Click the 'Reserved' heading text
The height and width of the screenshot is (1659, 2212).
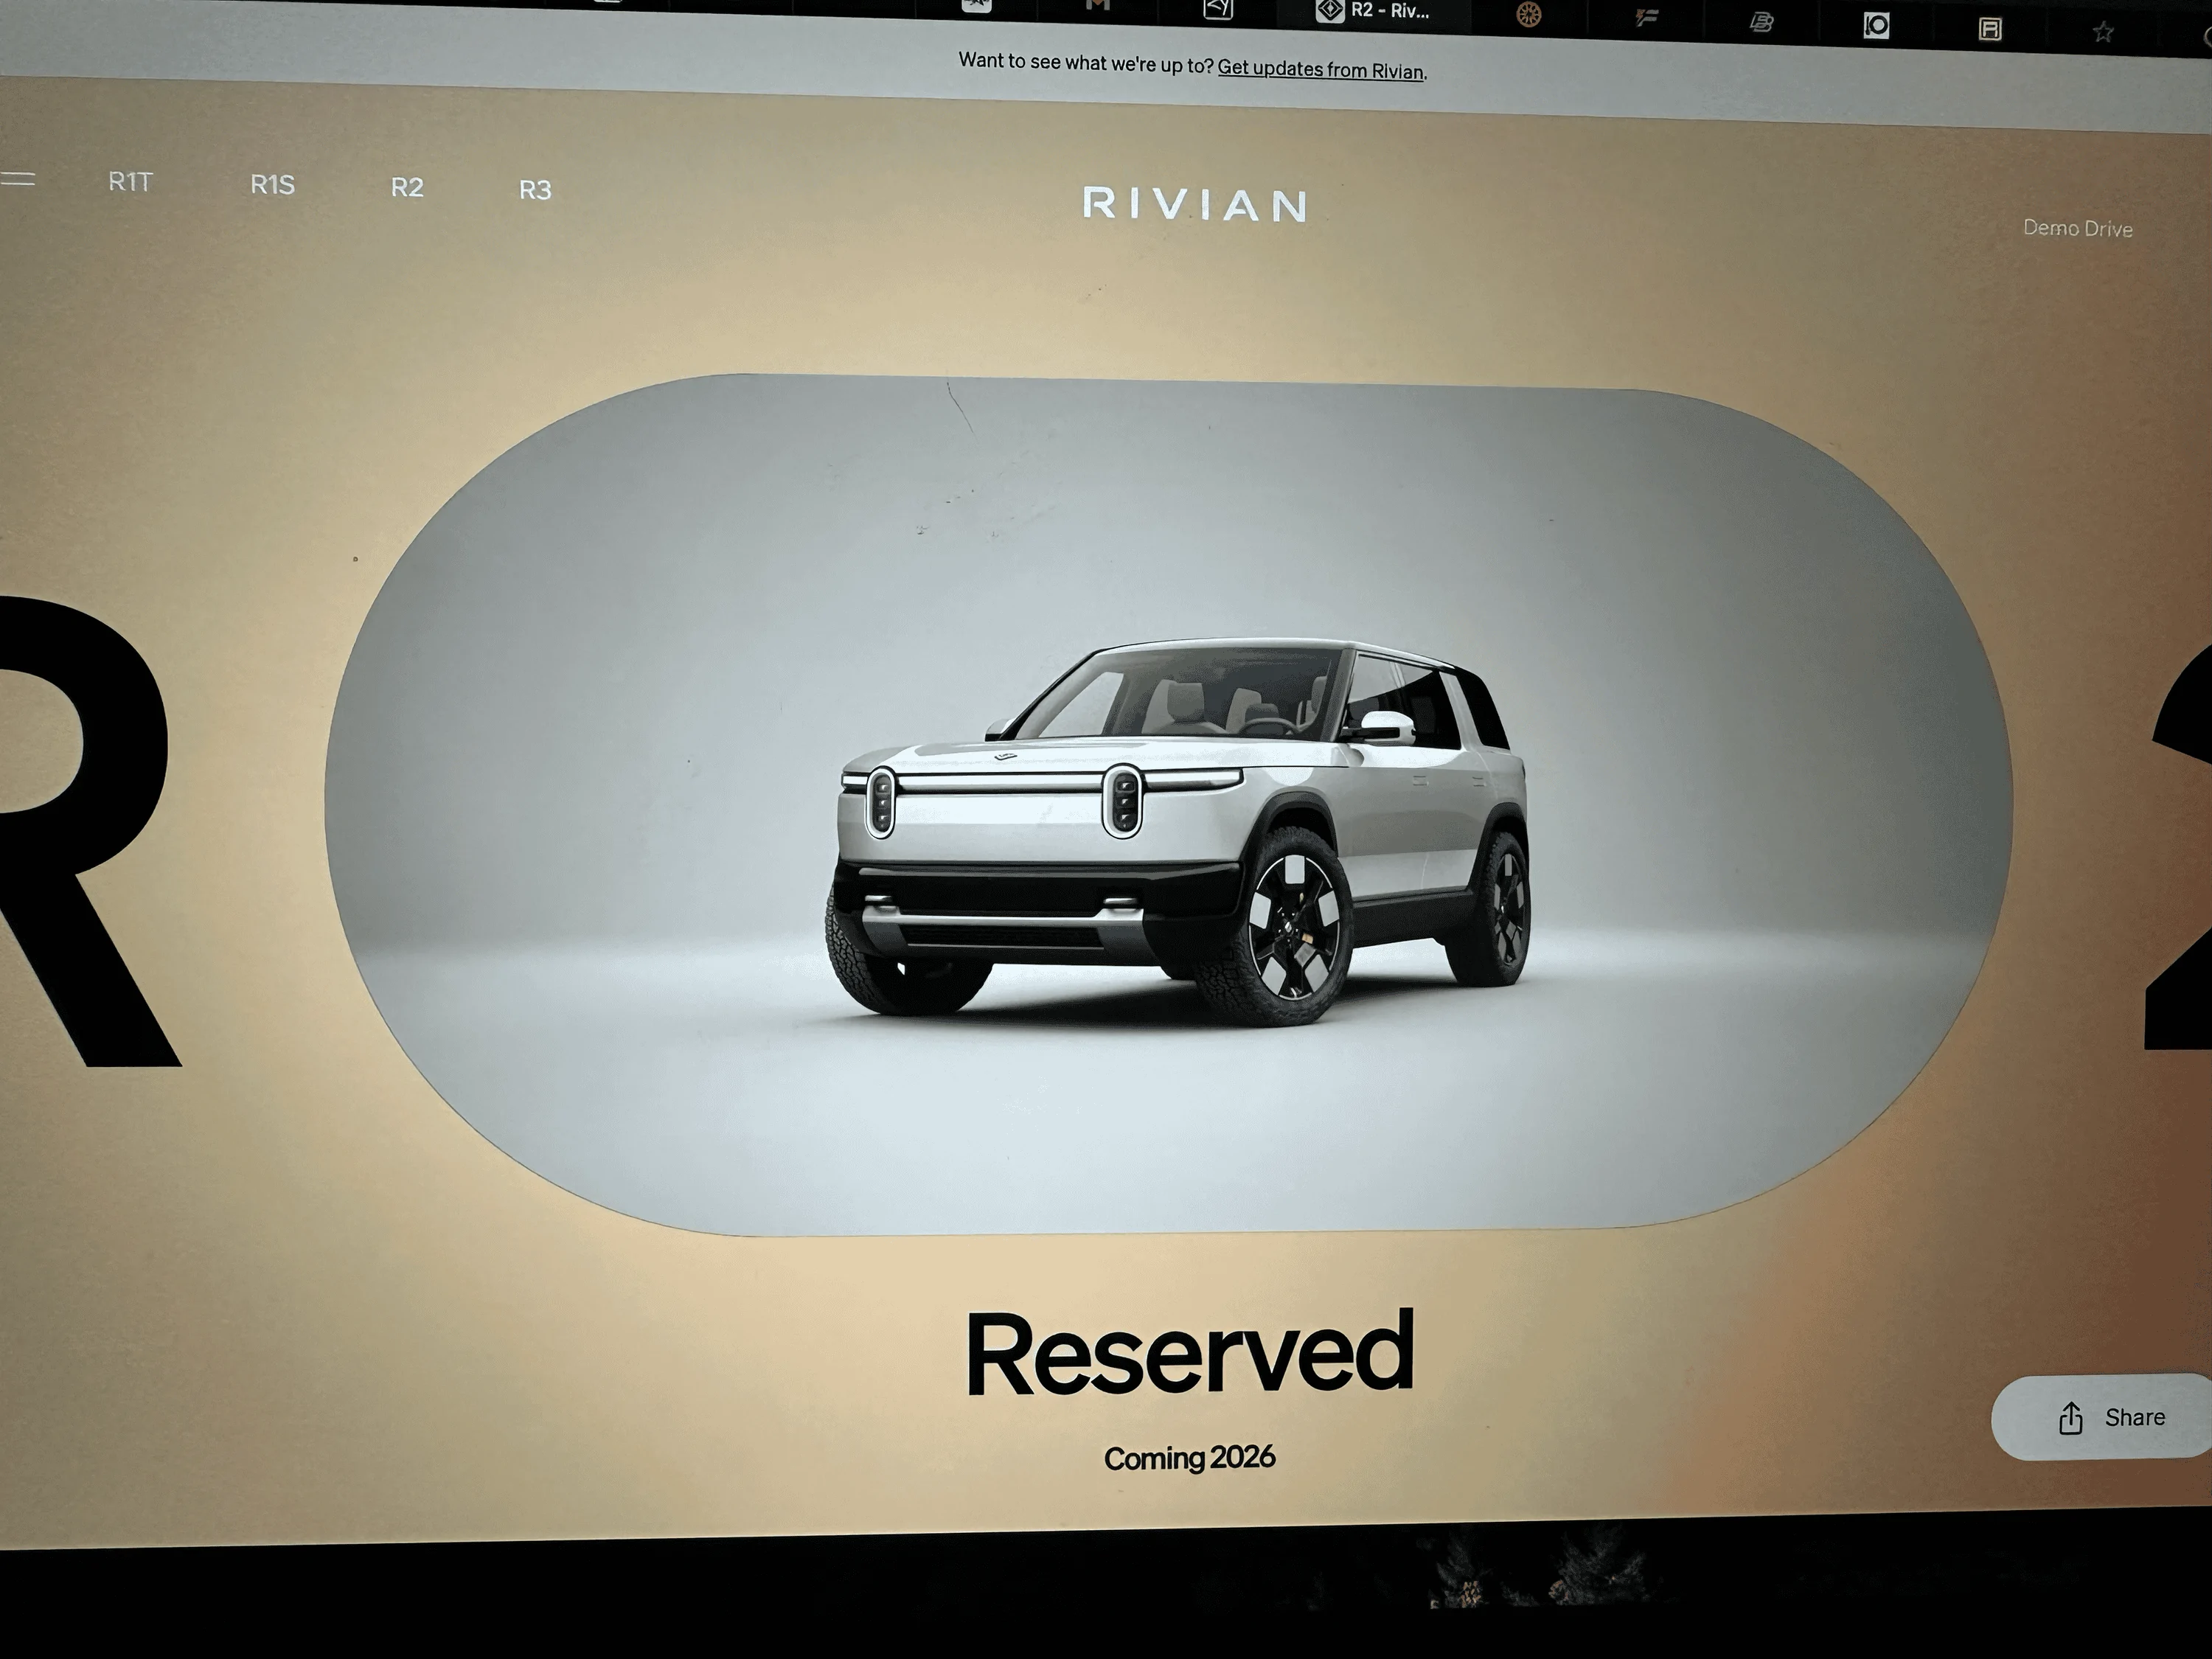pyautogui.click(x=1190, y=1352)
